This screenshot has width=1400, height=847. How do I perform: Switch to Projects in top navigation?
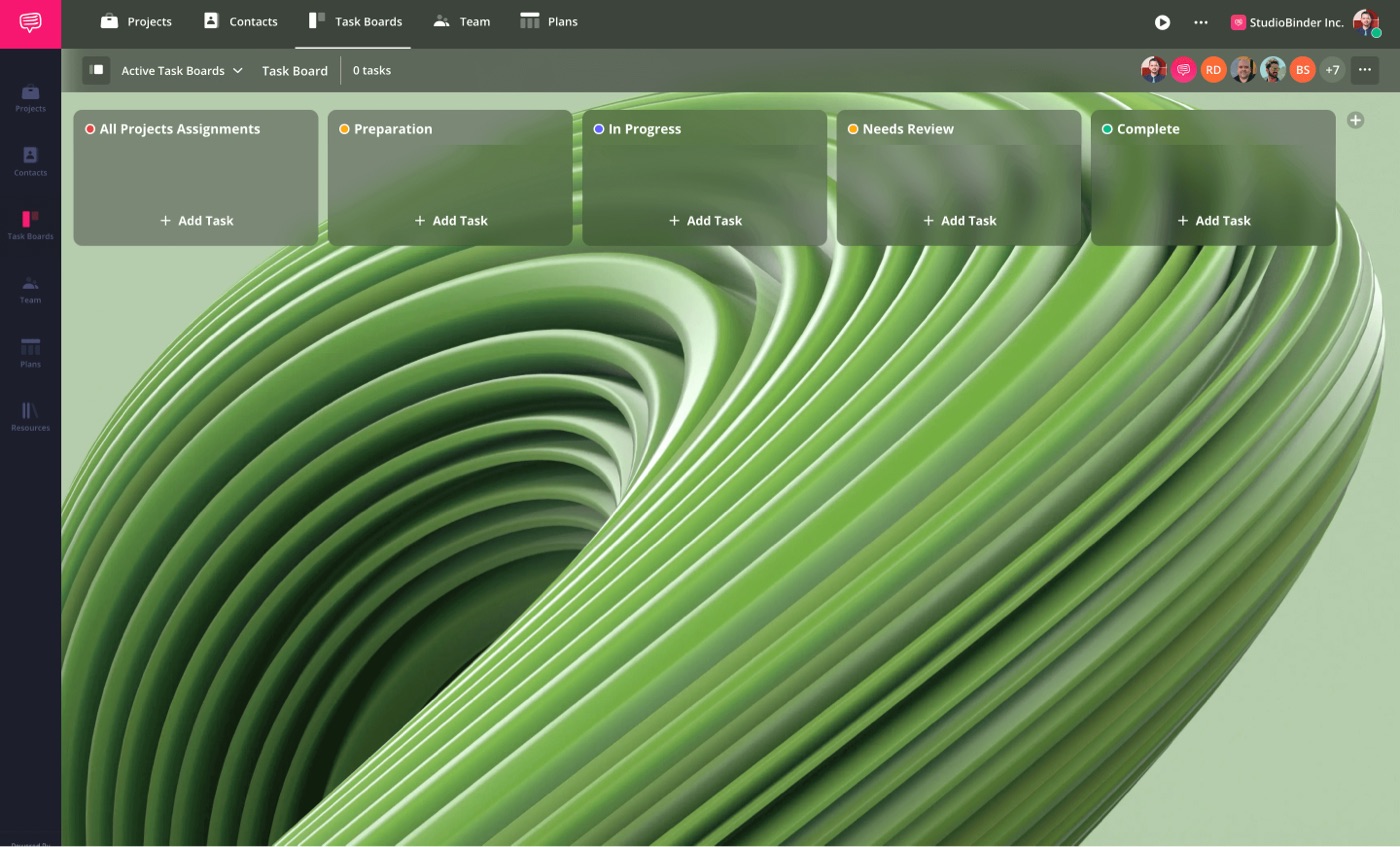pos(136,21)
